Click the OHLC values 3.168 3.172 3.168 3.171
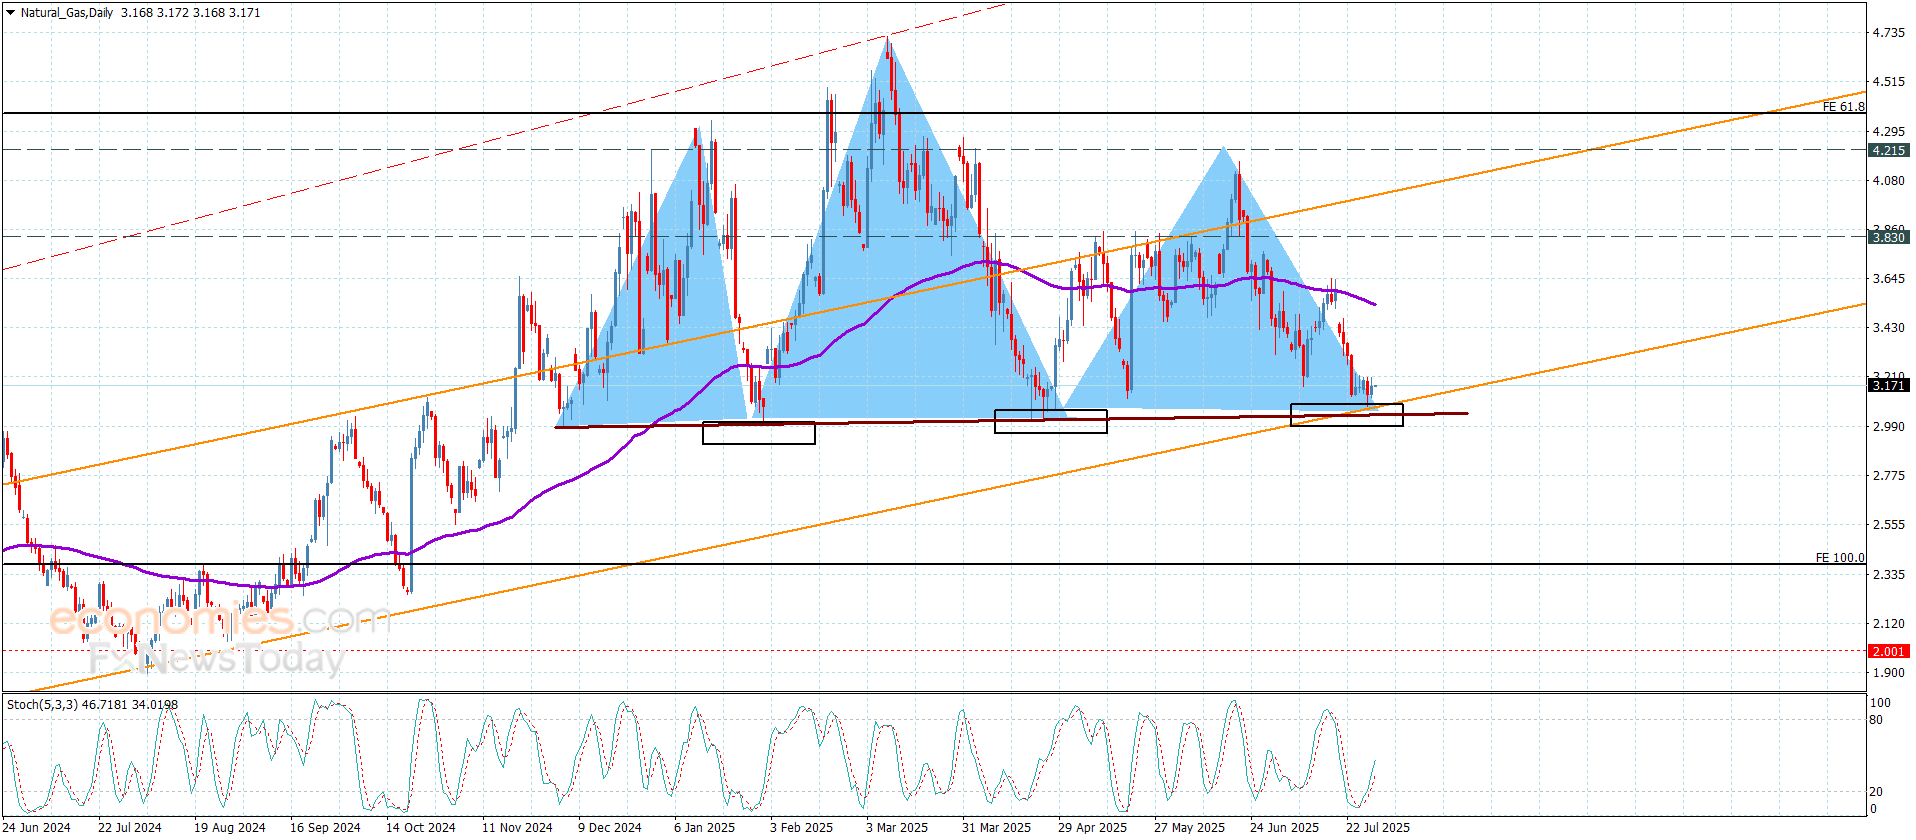The height and width of the screenshot is (840, 1916). [x=191, y=13]
